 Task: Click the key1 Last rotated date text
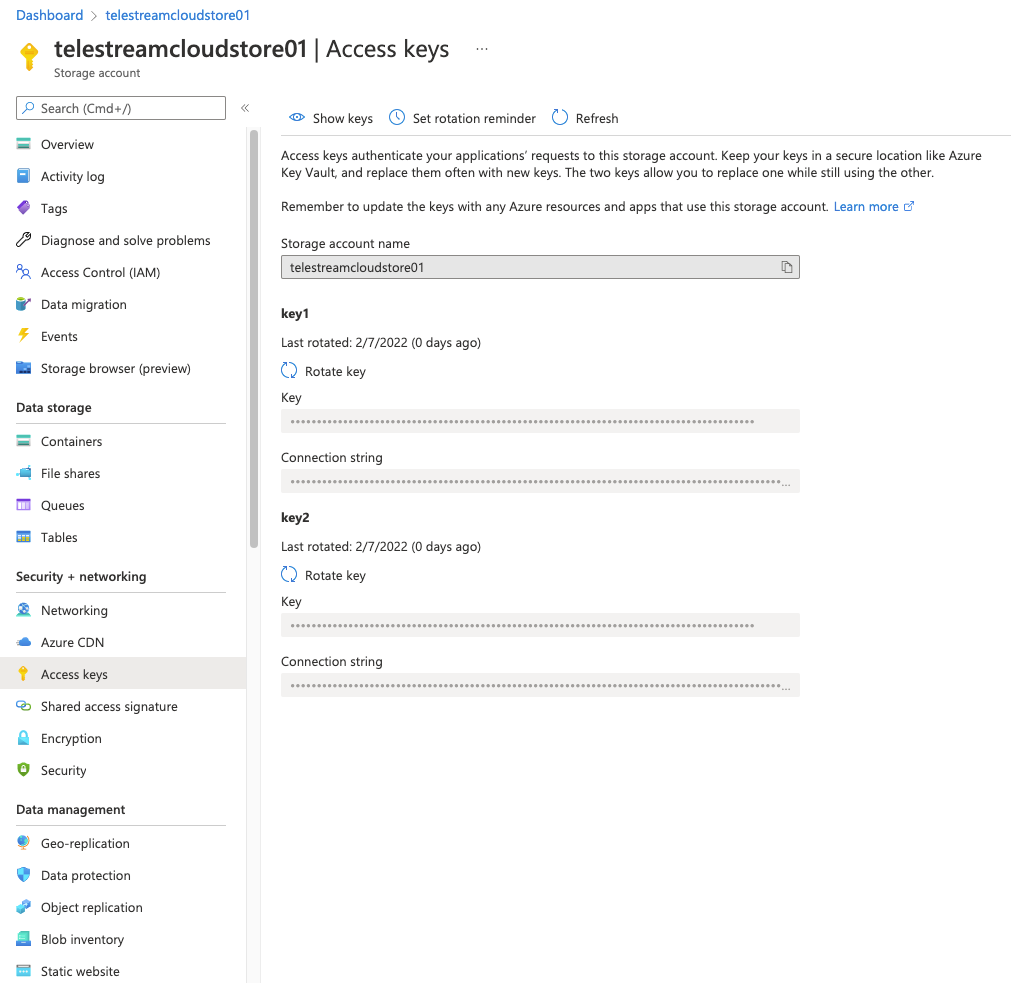(x=381, y=342)
